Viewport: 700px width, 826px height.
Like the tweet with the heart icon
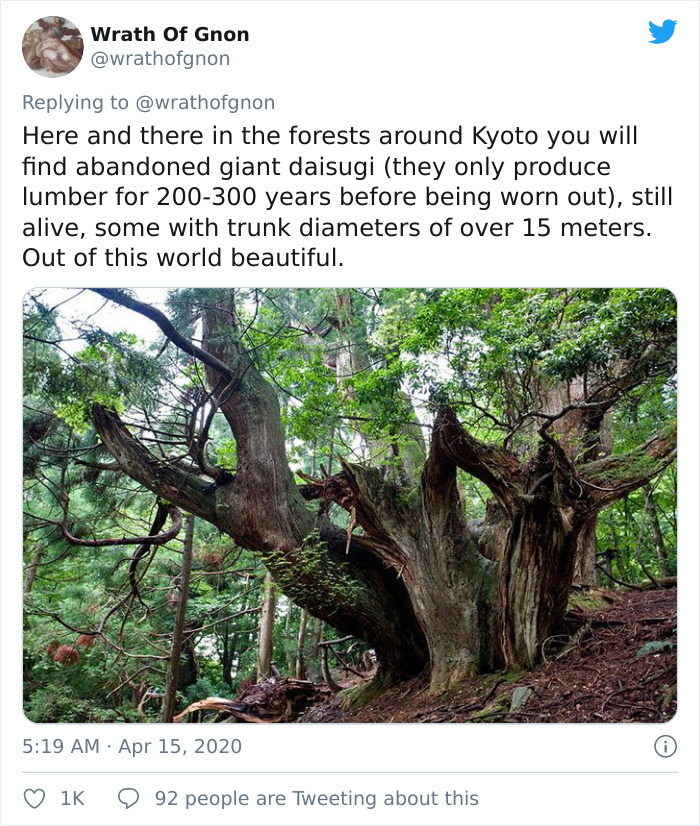click(x=36, y=794)
